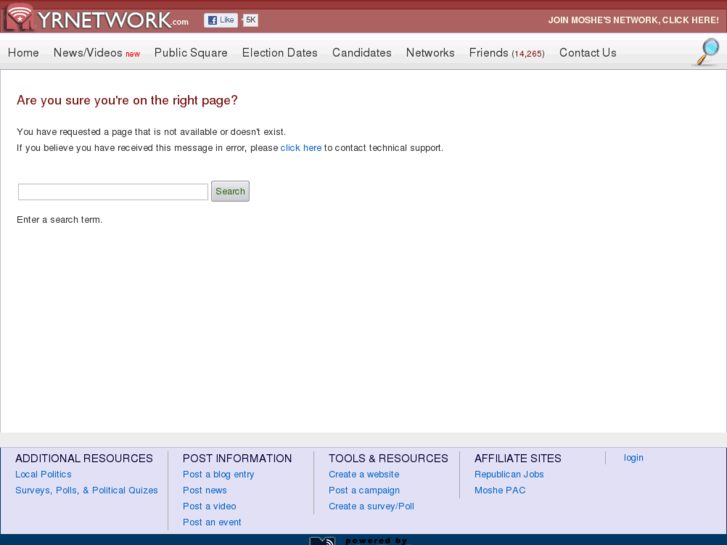Click the login link in footer
The height and width of the screenshot is (545, 727).
point(633,458)
